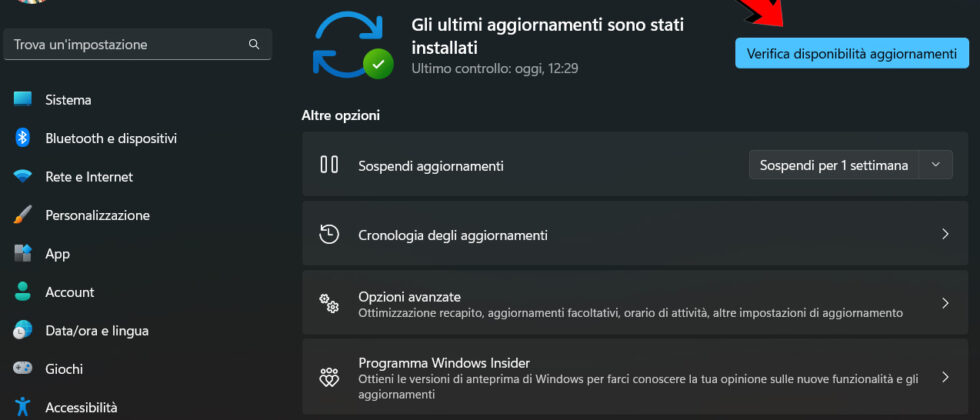Click the Account person icon
This screenshot has width=980, height=420.
tap(22, 292)
